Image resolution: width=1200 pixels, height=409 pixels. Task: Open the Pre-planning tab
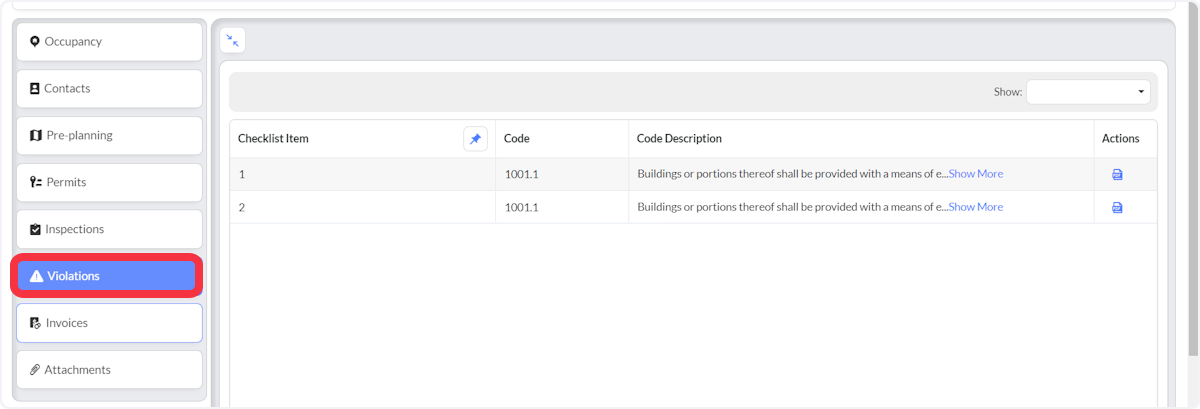109,135
